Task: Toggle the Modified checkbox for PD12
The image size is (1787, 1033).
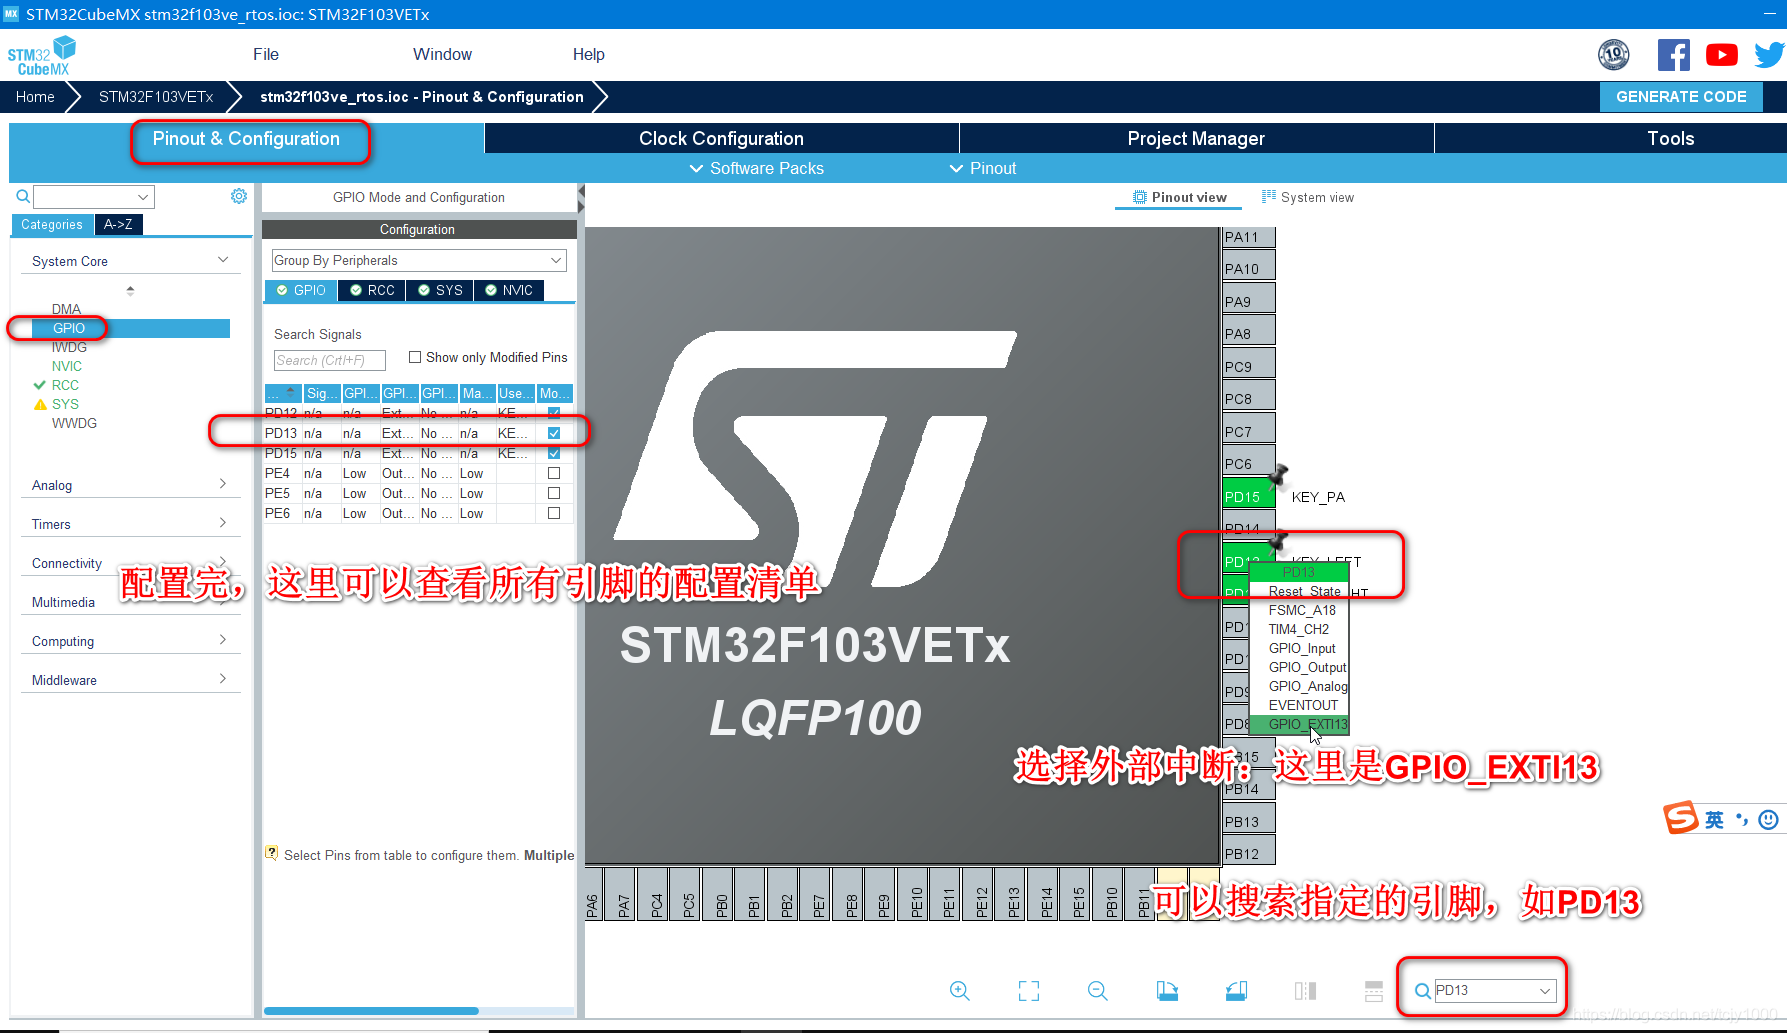Action: click(x=554, y=413)
